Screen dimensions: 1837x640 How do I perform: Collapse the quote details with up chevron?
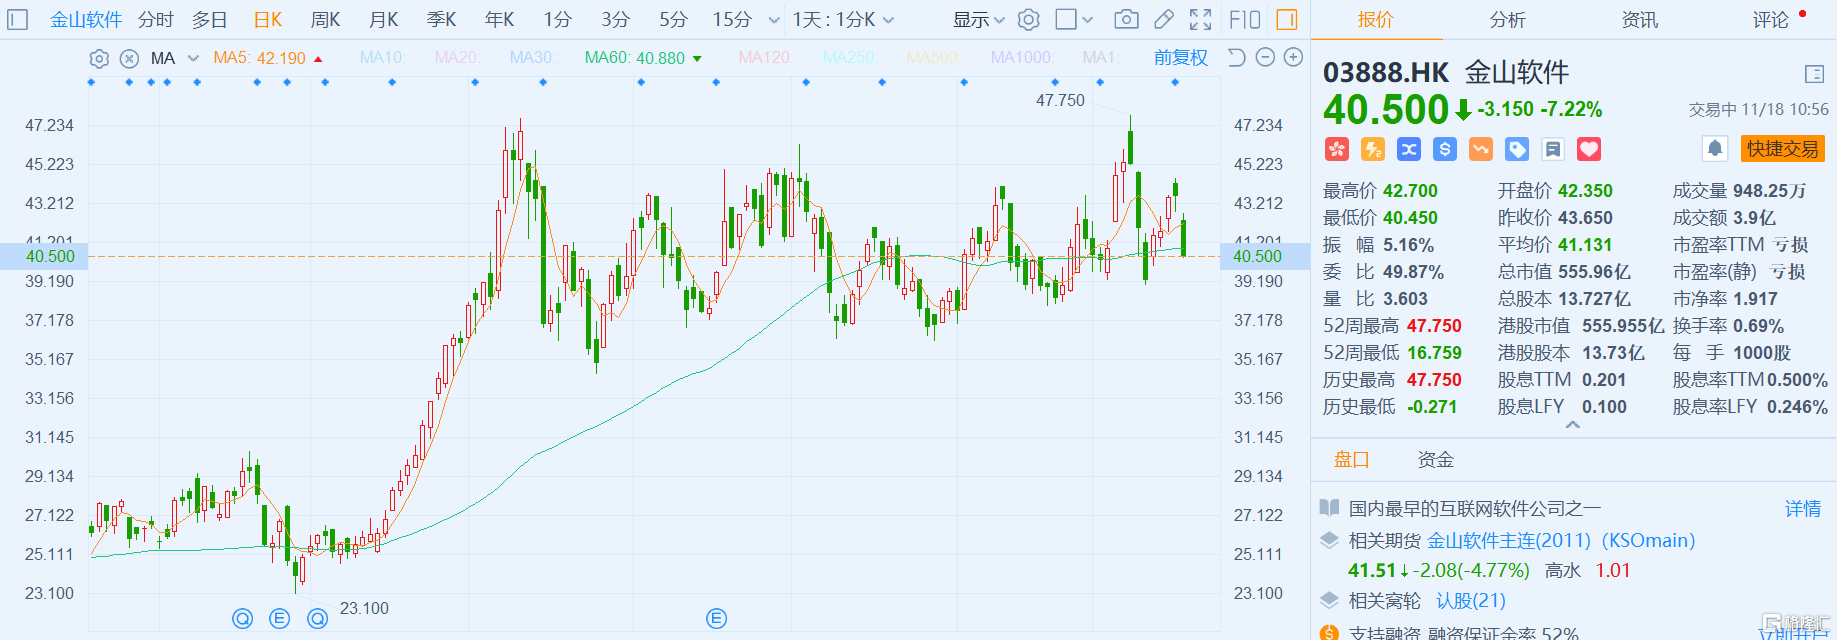tap(1572, 425)
